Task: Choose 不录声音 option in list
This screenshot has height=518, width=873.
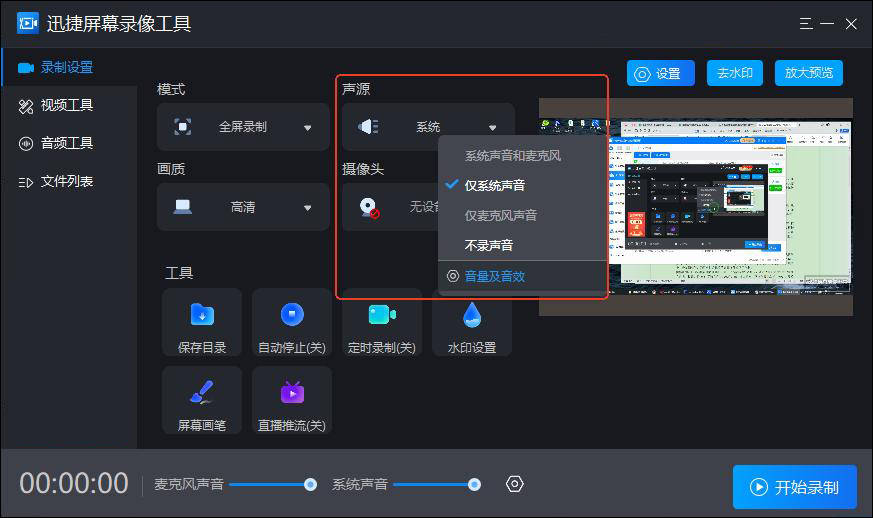Action: click(x=489, y=245)
